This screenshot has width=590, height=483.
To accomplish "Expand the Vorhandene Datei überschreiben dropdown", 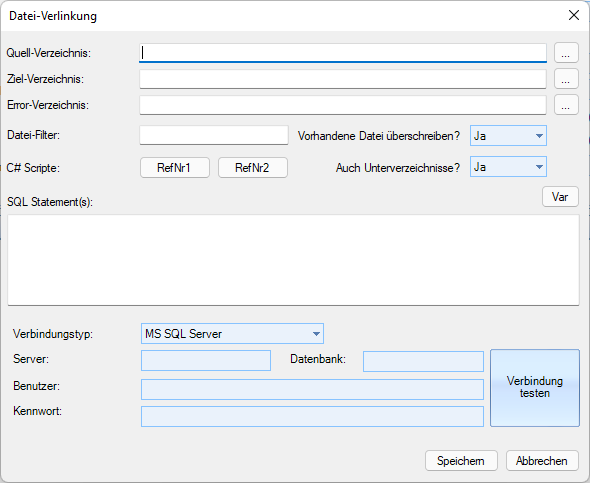I will (508, 136).
